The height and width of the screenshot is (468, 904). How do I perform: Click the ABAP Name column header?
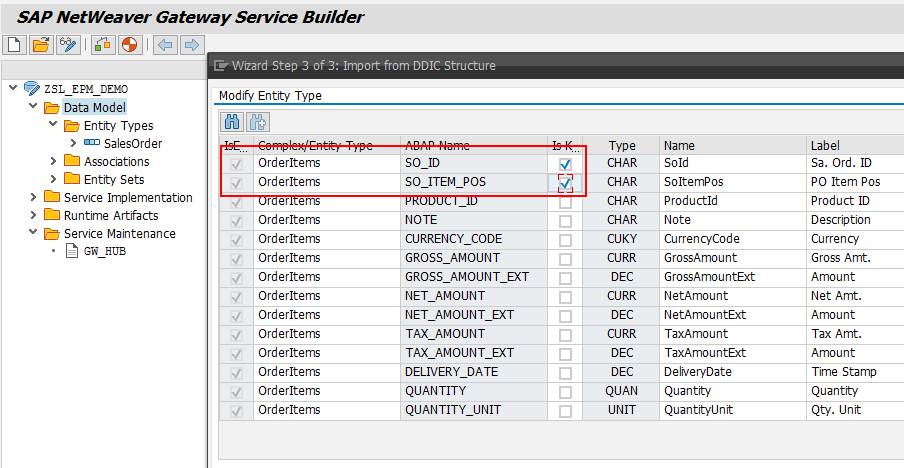click(474, 146)
